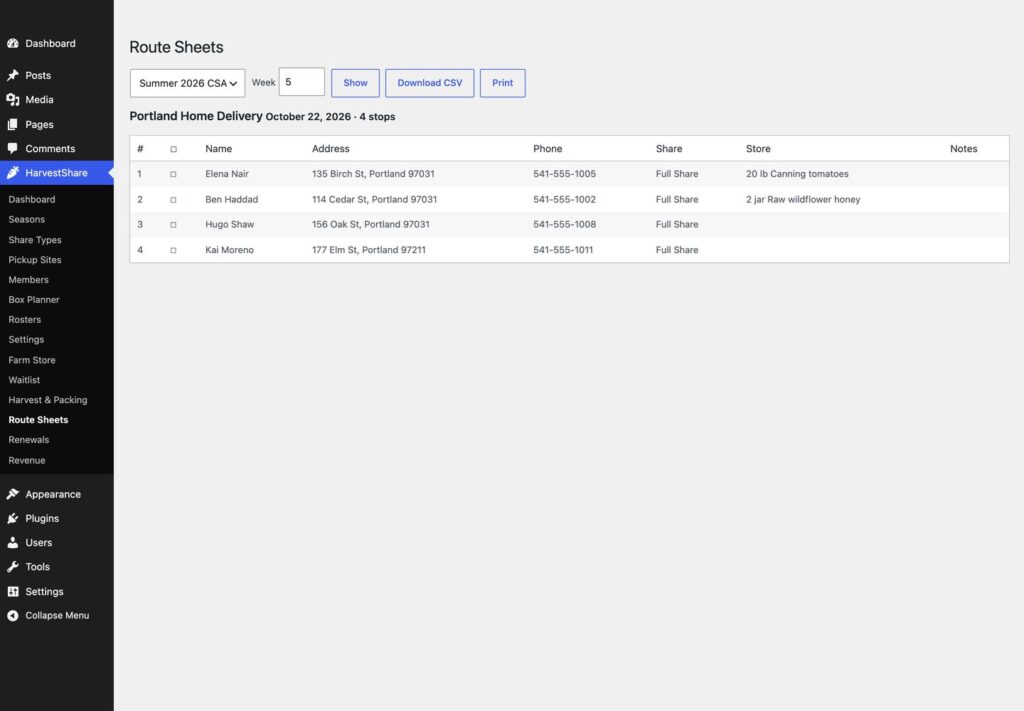Open Waitlist submenu item

[24, 379]
